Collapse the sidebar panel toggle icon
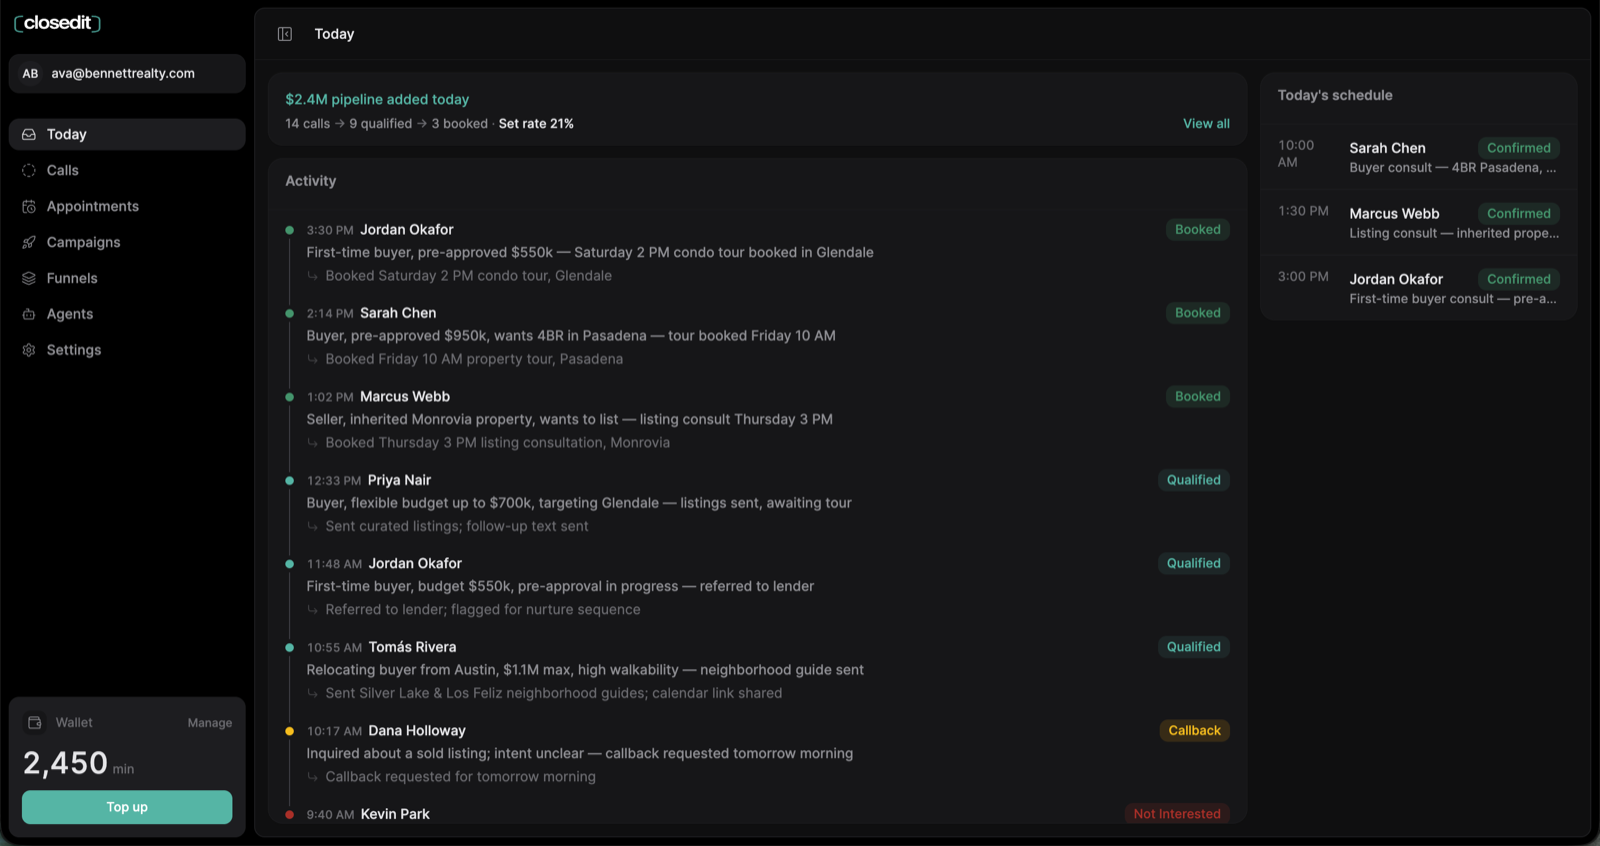The width and height of the screenshot is (1600, 846). [x=285, y=34]
